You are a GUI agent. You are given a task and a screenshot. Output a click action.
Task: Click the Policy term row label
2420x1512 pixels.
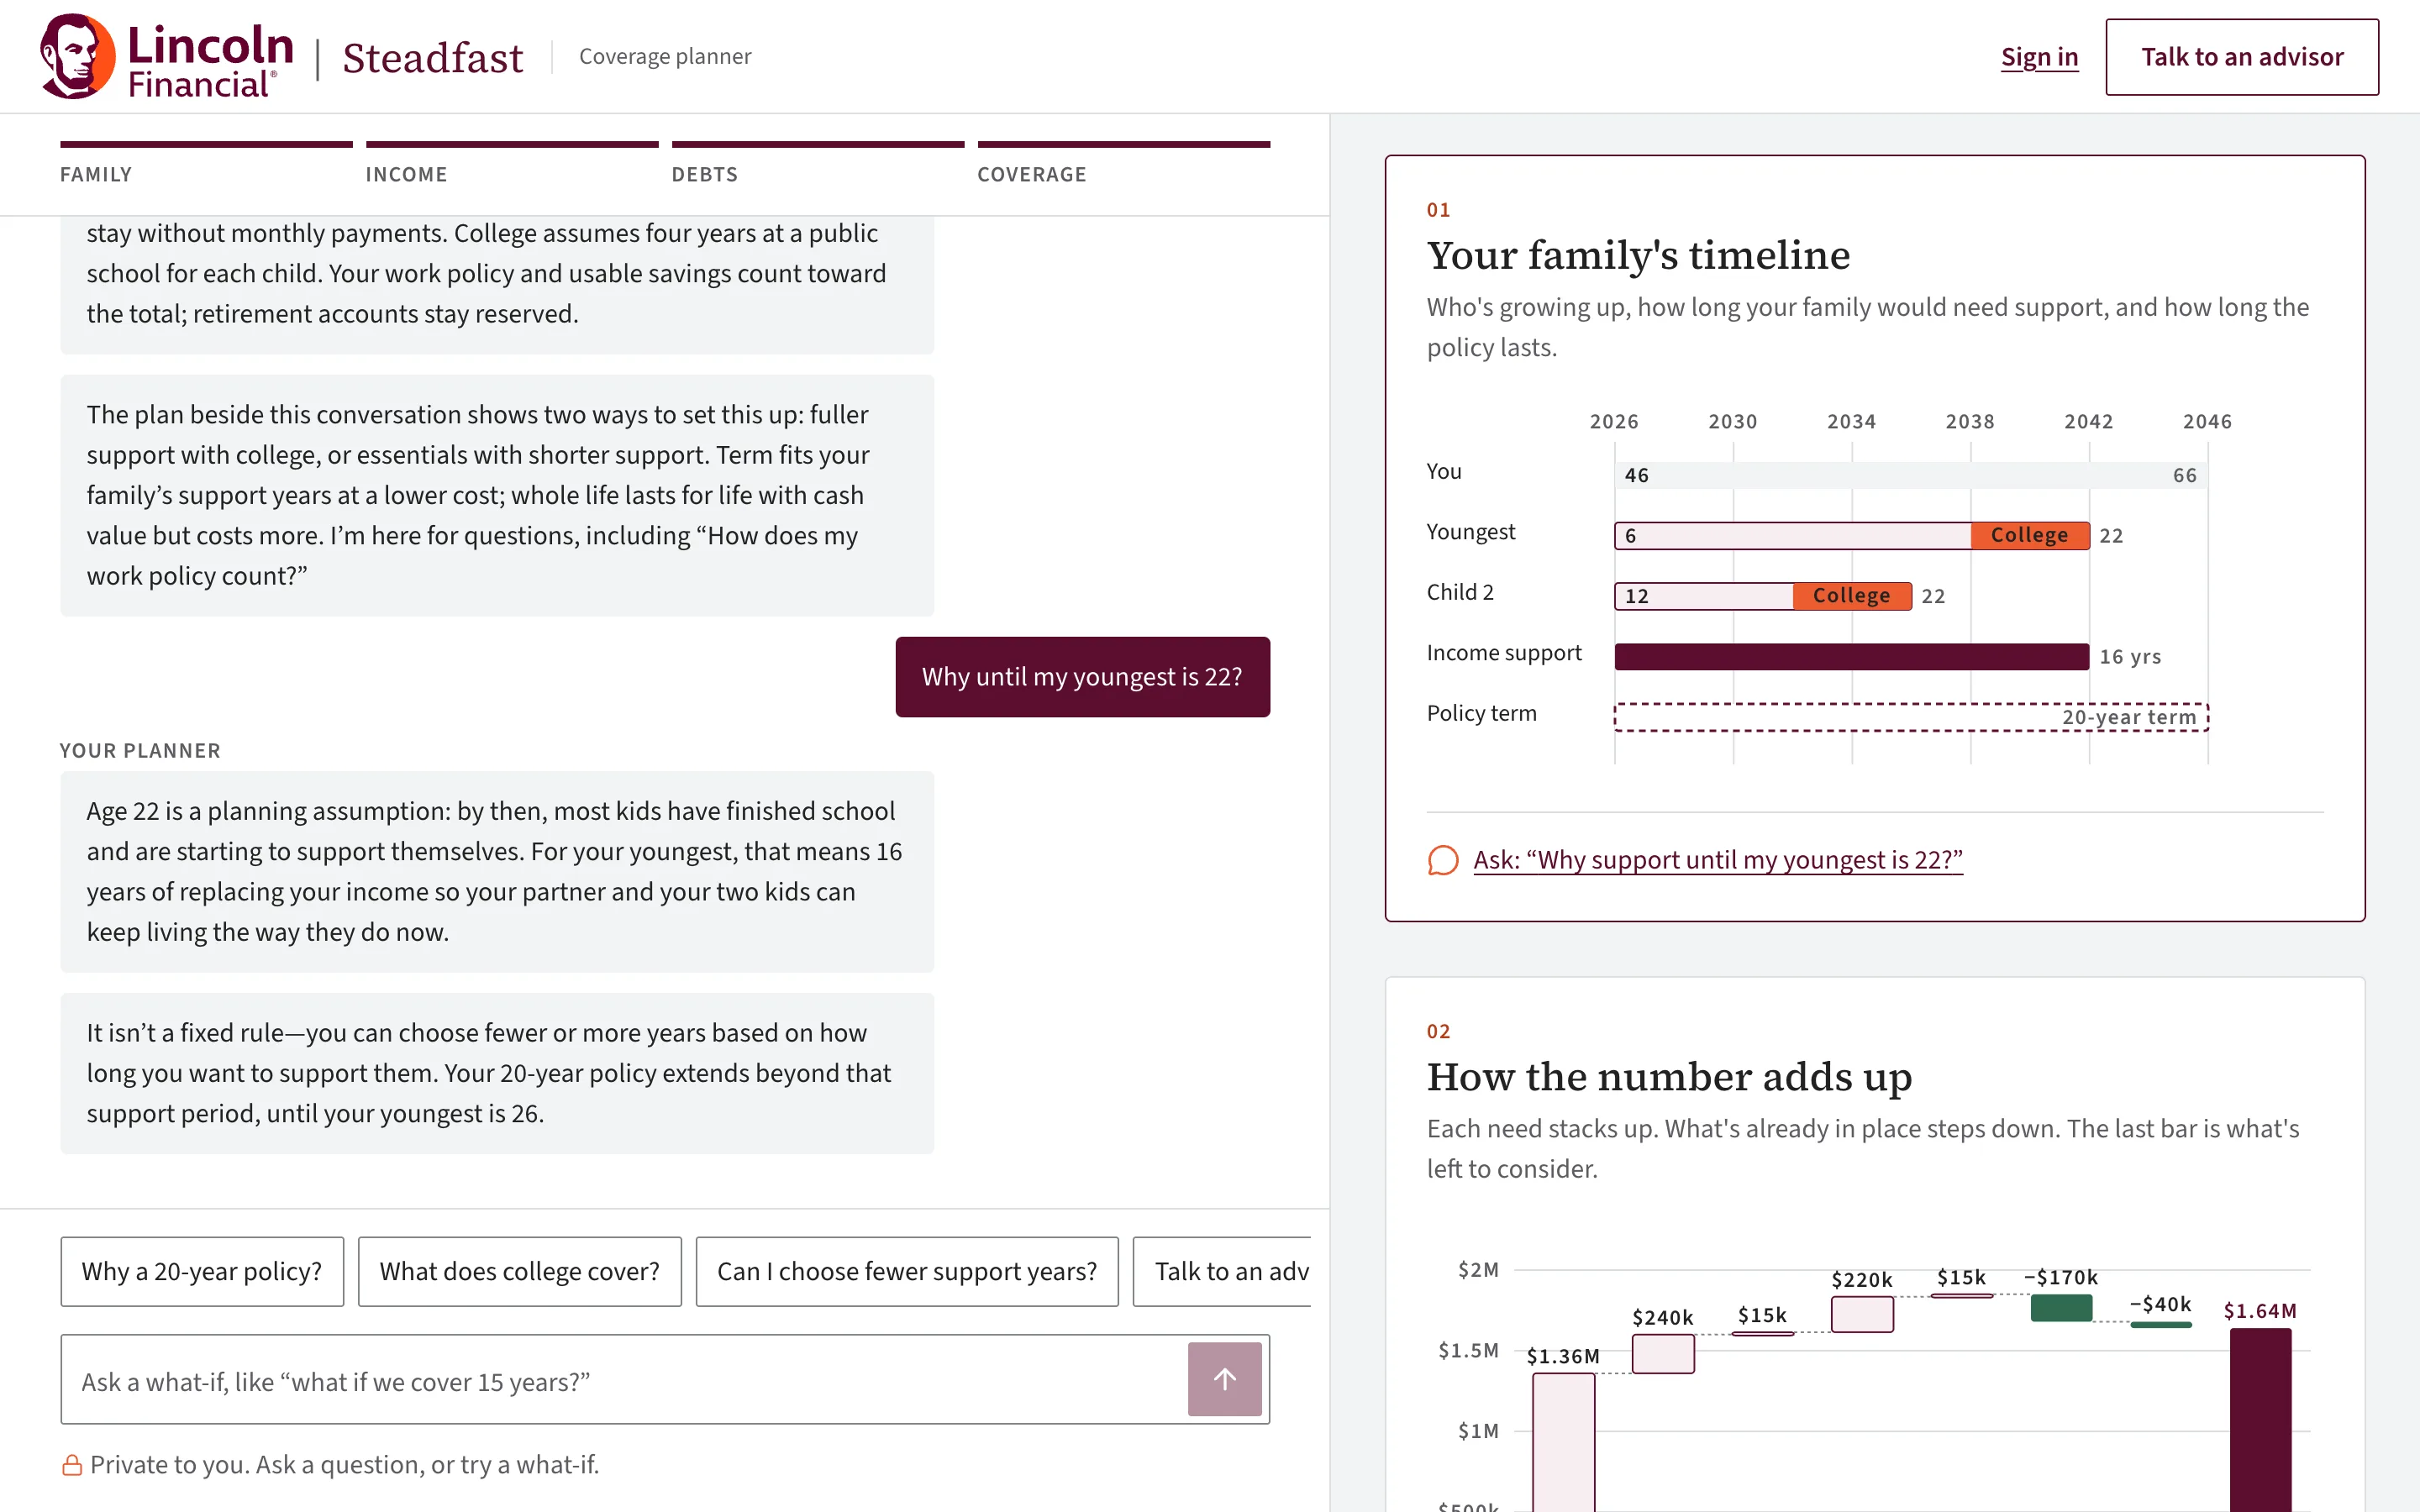point(1482,713)
